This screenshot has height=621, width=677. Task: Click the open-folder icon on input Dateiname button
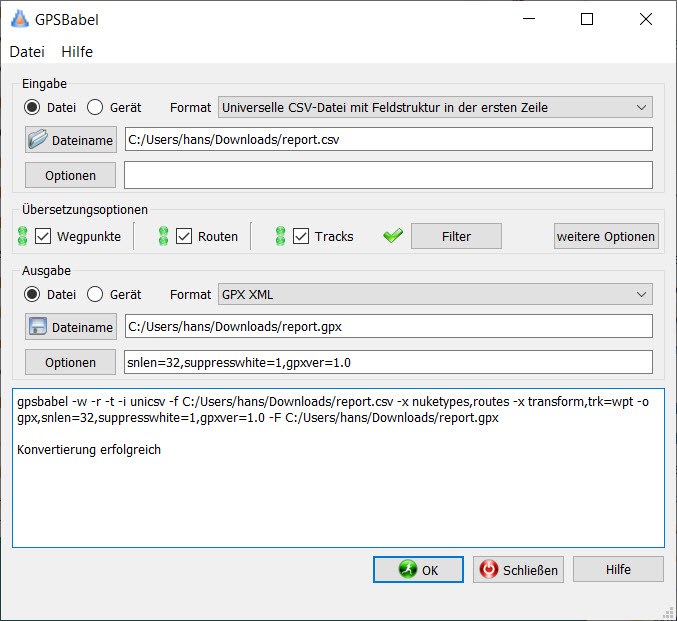click(38, 139)
